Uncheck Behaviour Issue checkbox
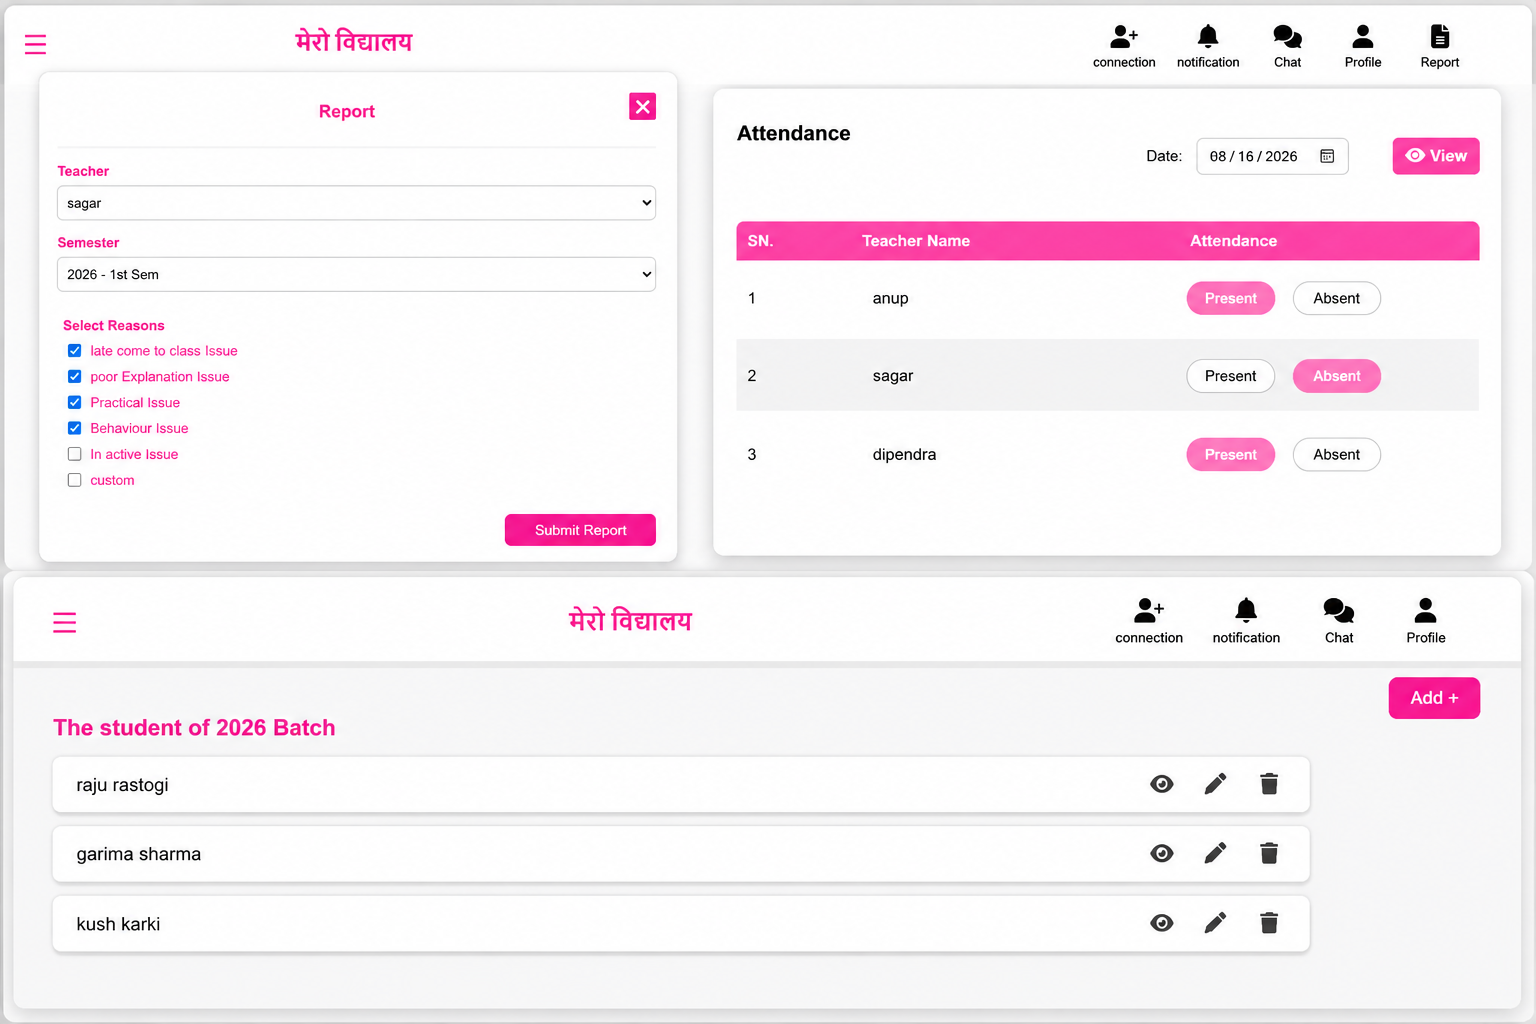 pyautogui.click(x=74, y=428)
